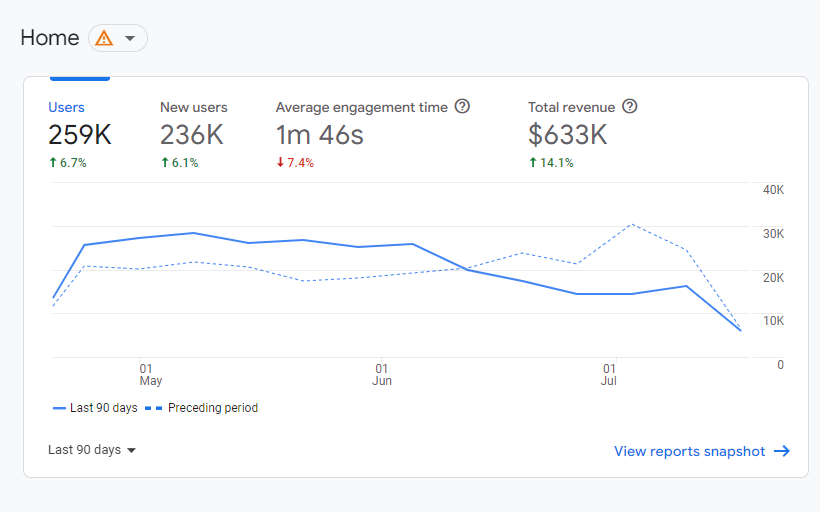This screenshot has height=512, width=820.
Task: Click the 01 Jun date marker on chart
Action: [382, 374]
